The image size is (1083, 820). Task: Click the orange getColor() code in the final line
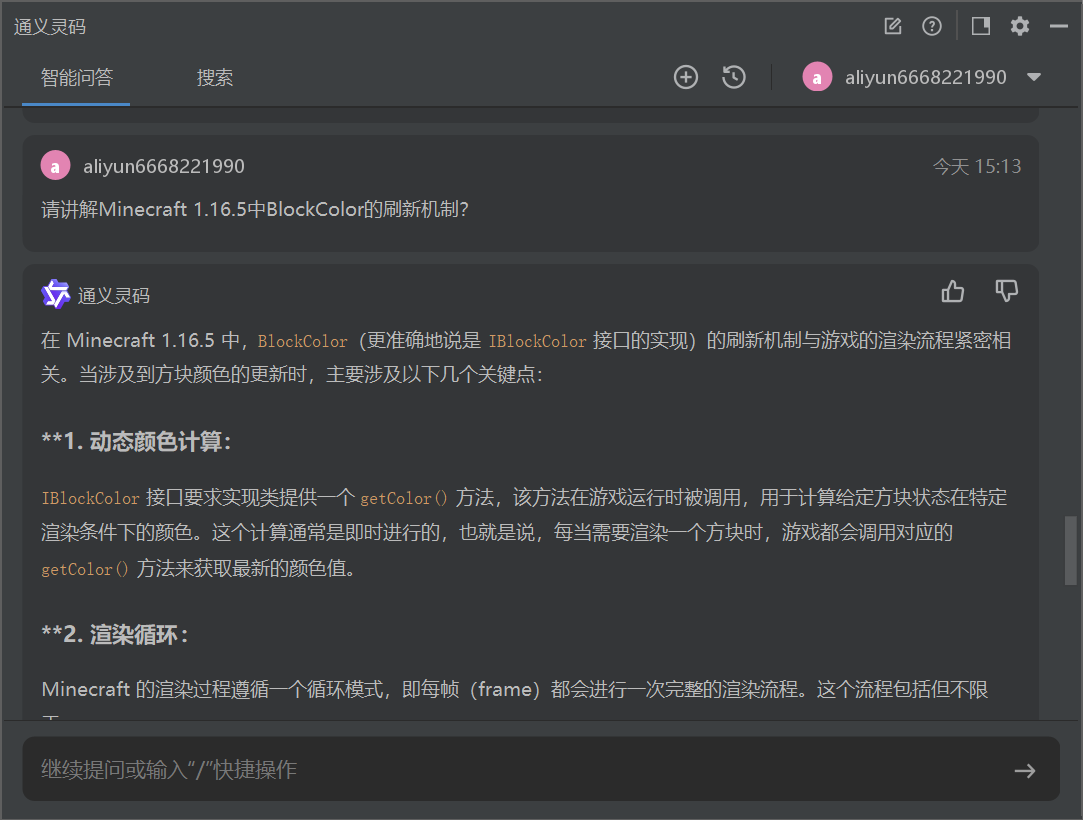(85, 569)
